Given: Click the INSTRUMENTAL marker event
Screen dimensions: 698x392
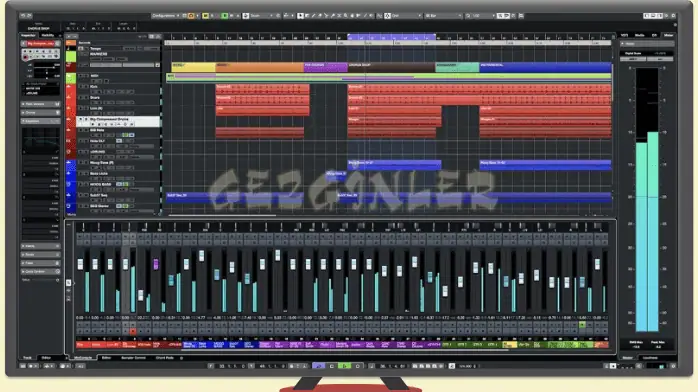Looking at the screenshot, I should pyautogui.click(x=545, y=67).
